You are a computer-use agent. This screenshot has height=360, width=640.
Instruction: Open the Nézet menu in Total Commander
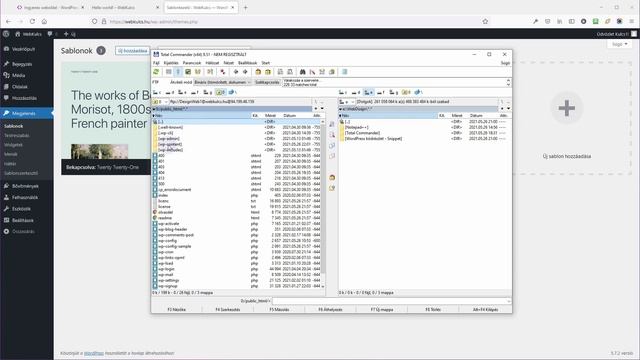(x=229, y=63)
